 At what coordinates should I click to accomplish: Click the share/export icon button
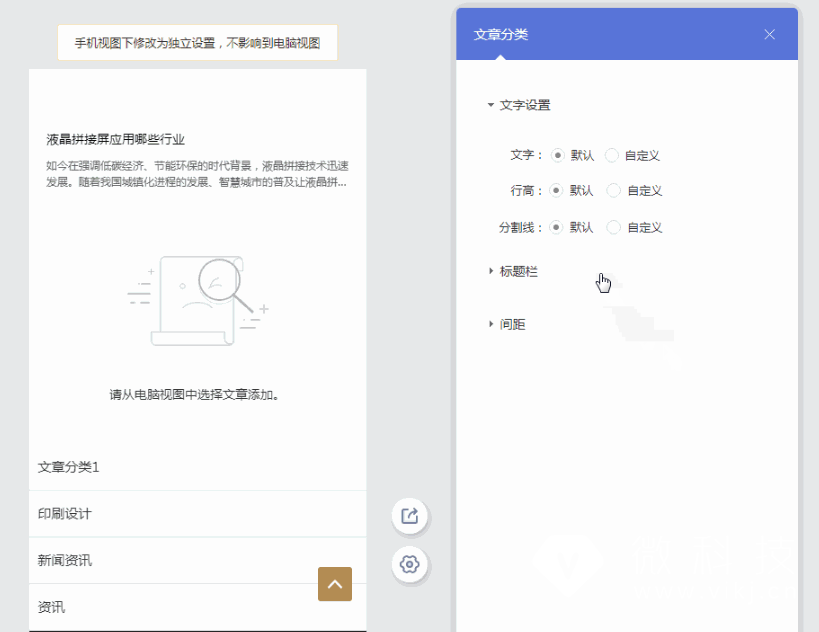[x=409, y=516]
